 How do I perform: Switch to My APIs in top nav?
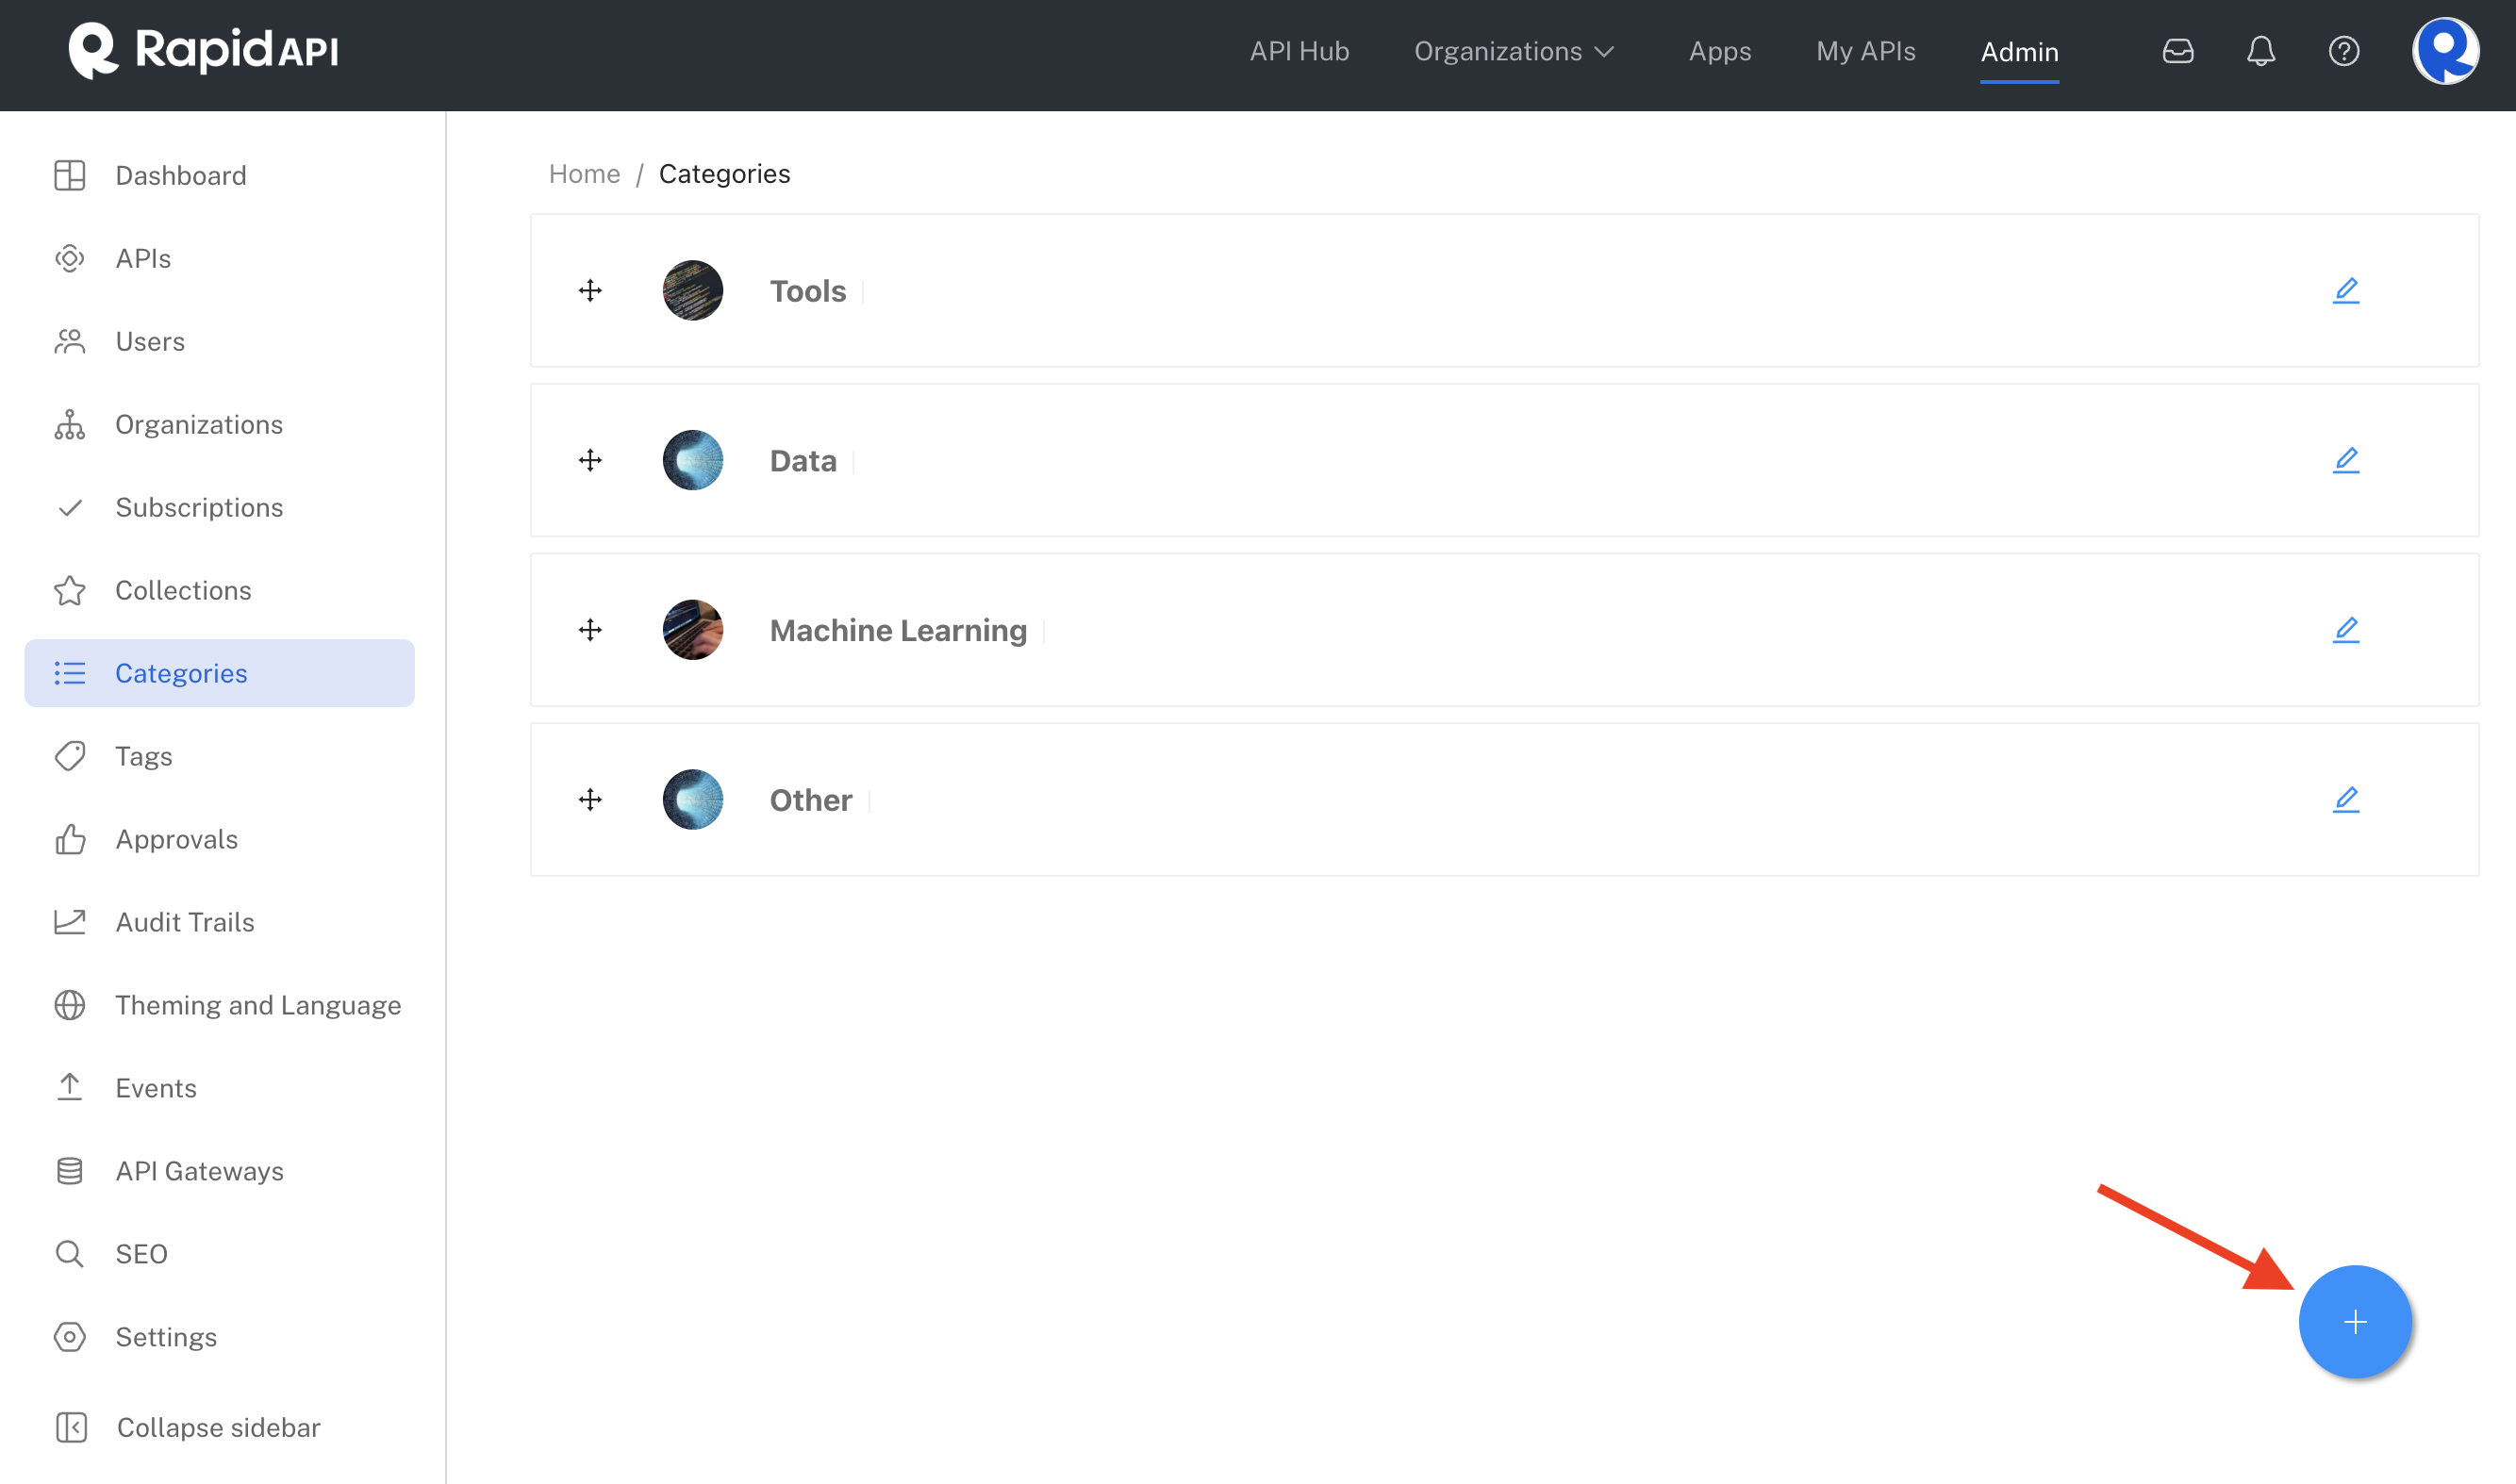[1865, 51]
